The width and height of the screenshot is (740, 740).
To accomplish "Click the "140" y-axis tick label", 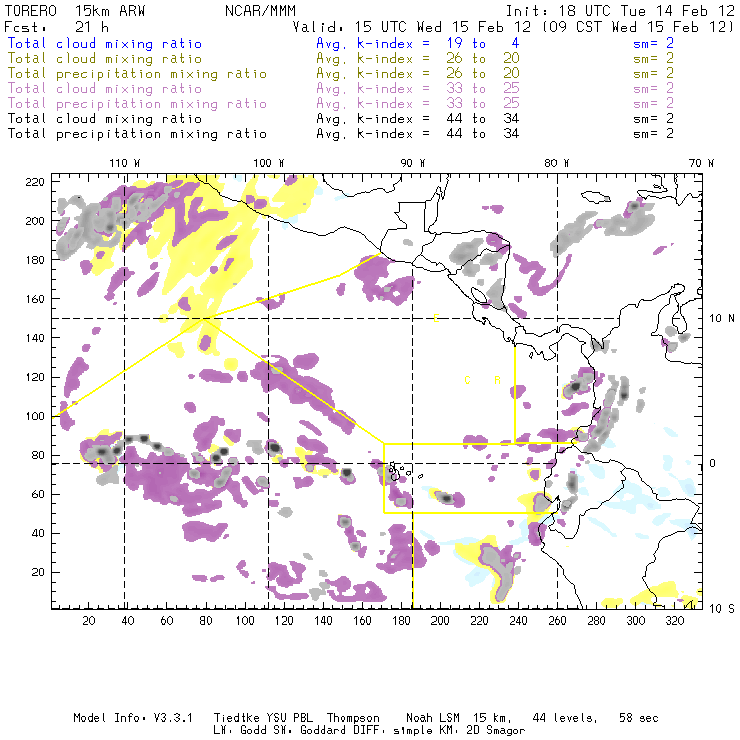I will (x=35, y=338).
